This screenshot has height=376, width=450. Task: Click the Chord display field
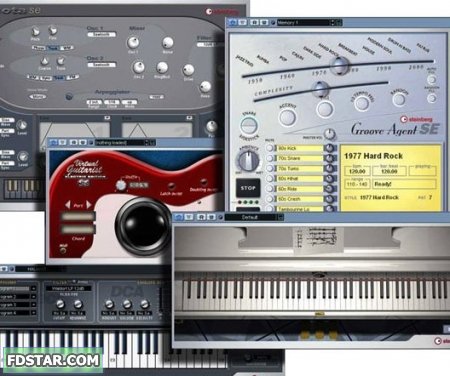tap(78, 229)
